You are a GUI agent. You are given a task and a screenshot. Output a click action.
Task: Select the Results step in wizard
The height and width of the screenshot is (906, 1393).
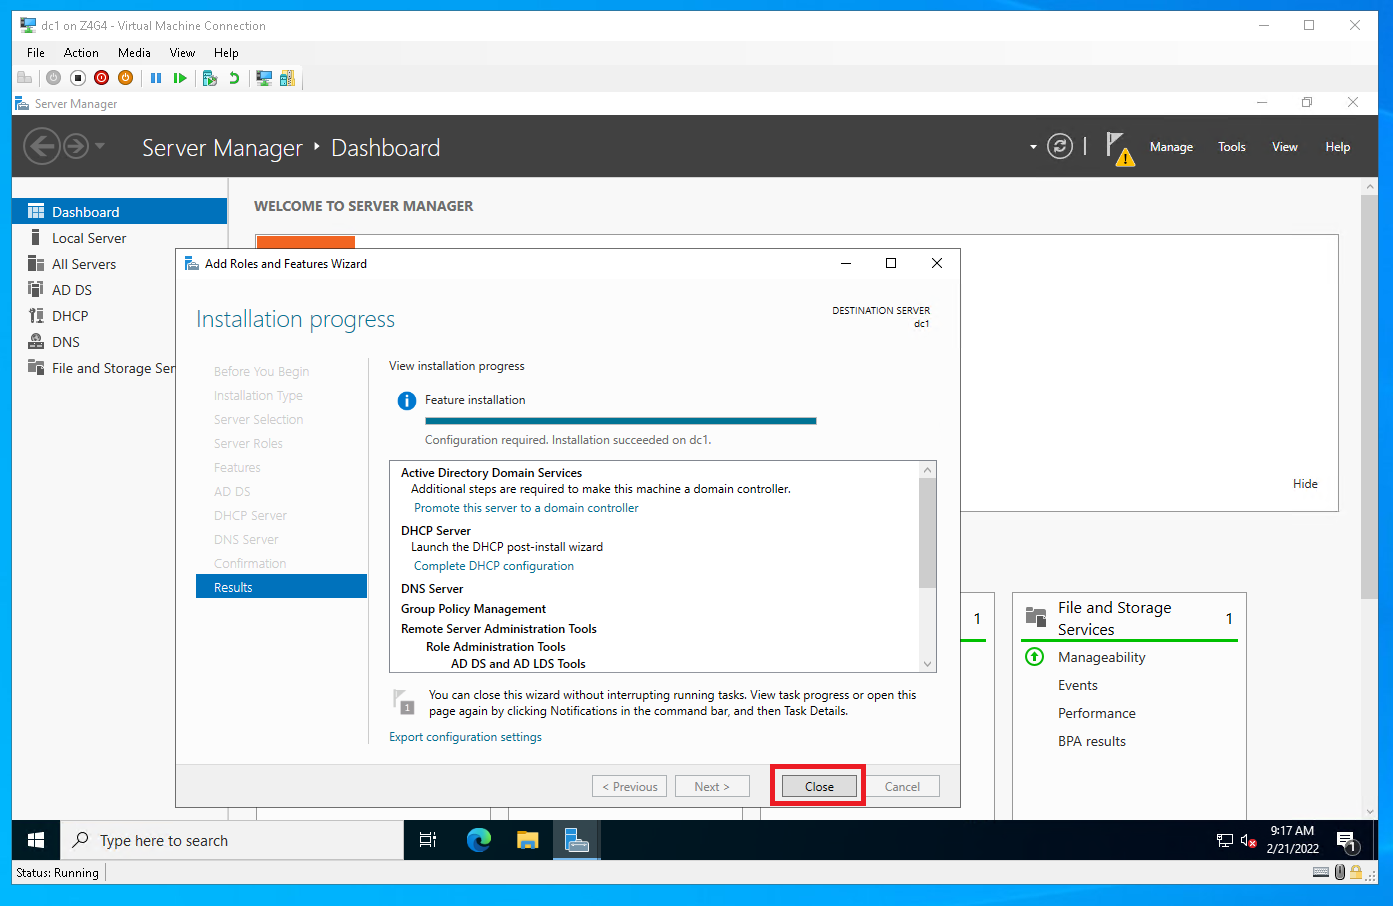coord(281,587)
